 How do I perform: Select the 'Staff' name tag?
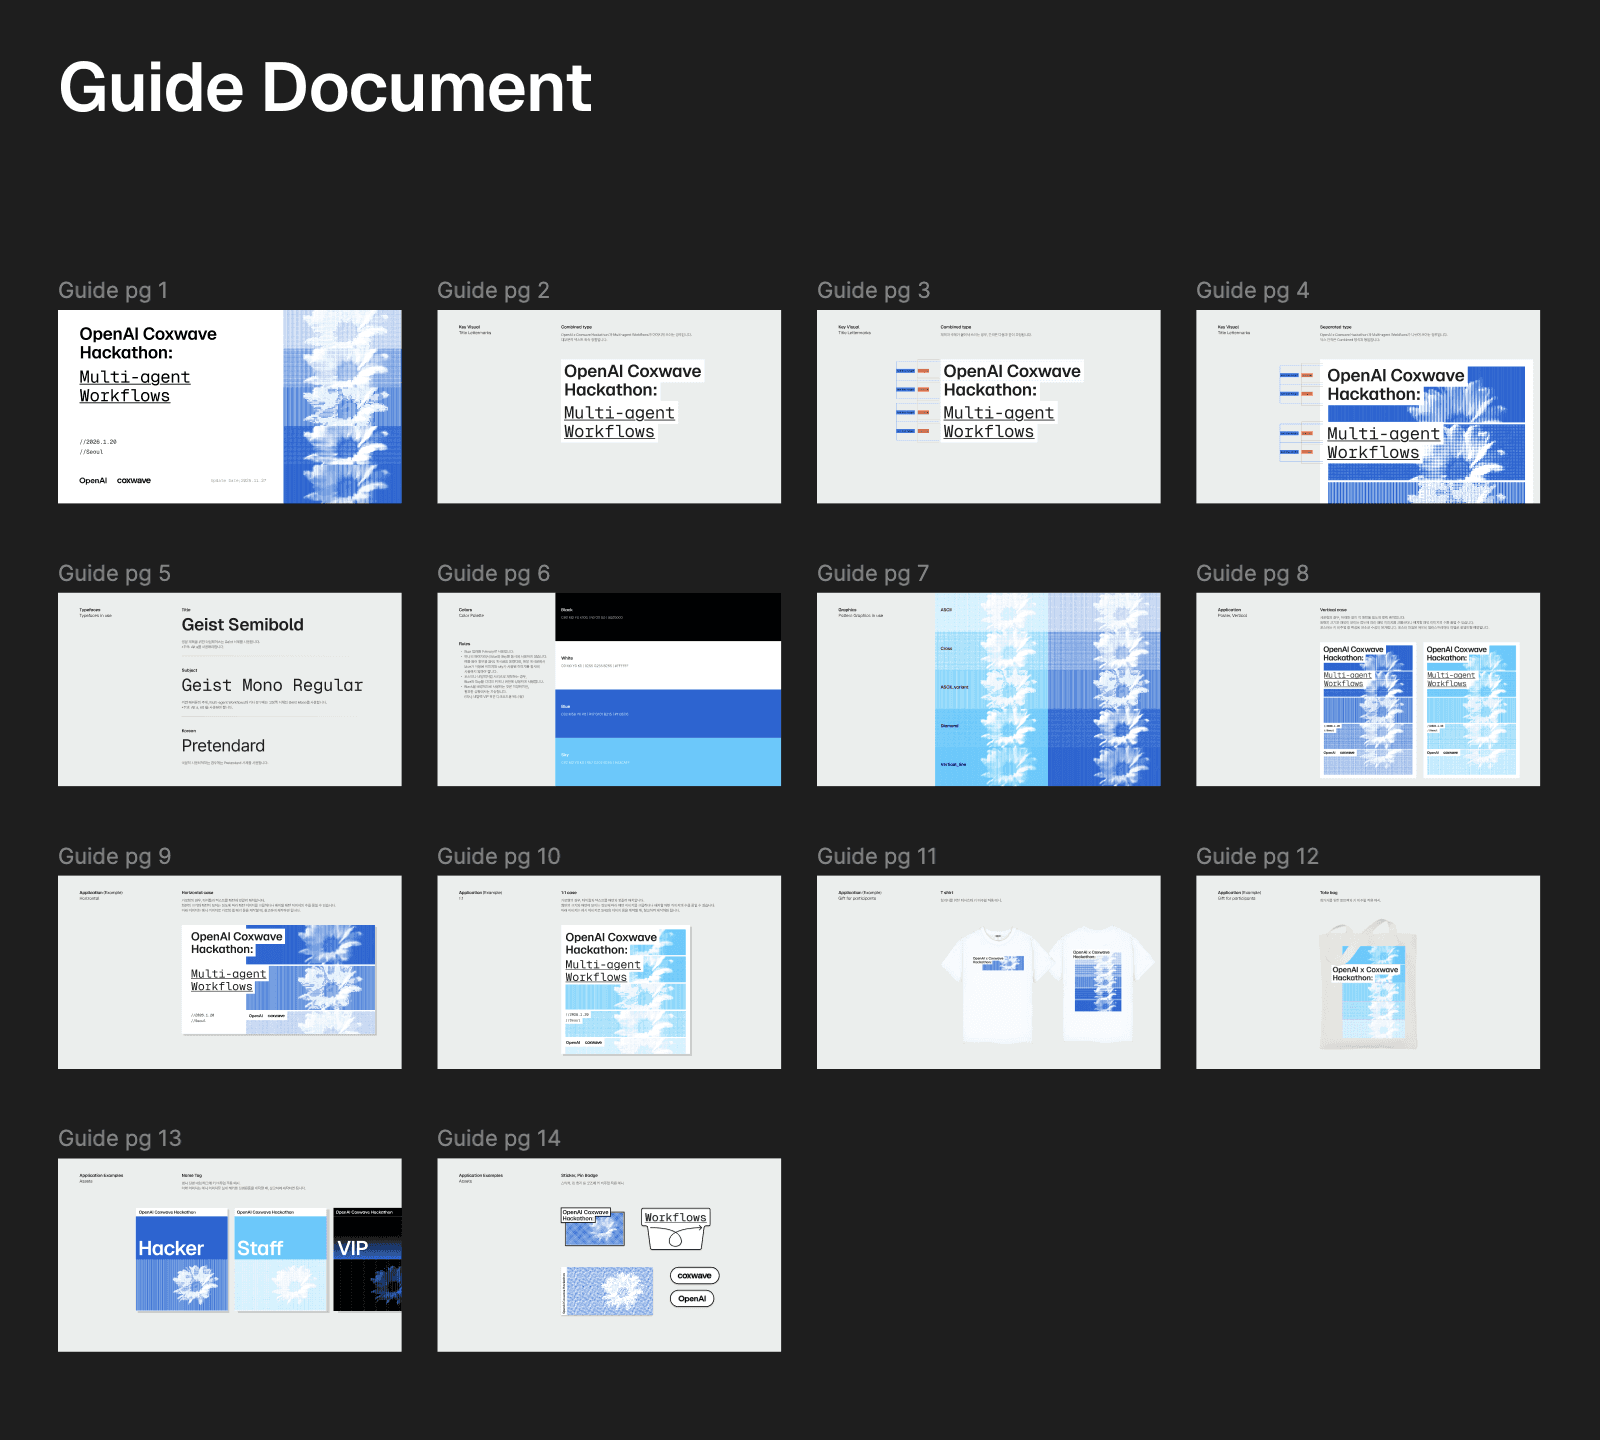pos(281,1260)
